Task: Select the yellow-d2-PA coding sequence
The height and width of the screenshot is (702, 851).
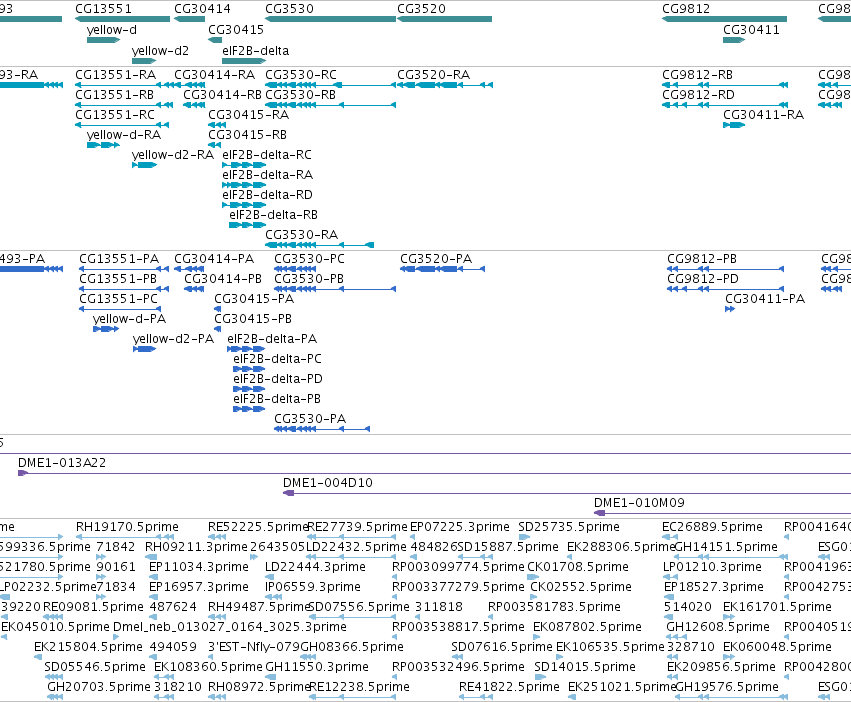Action: coord(144,349)
